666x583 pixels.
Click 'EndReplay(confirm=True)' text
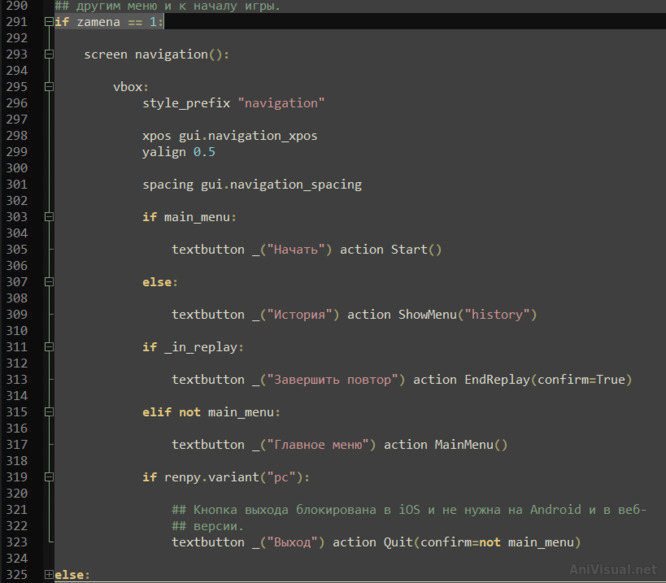(548, 380)
